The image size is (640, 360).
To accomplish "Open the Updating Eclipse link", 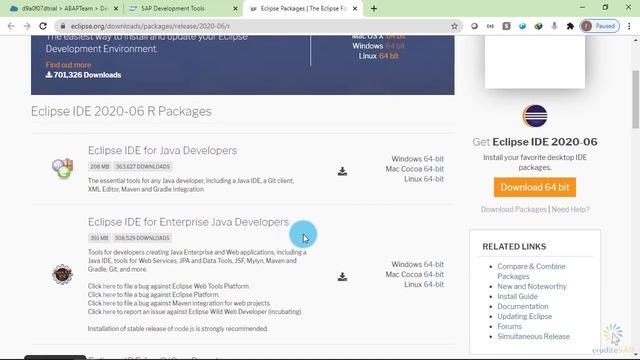I will [x=524, y=316].
